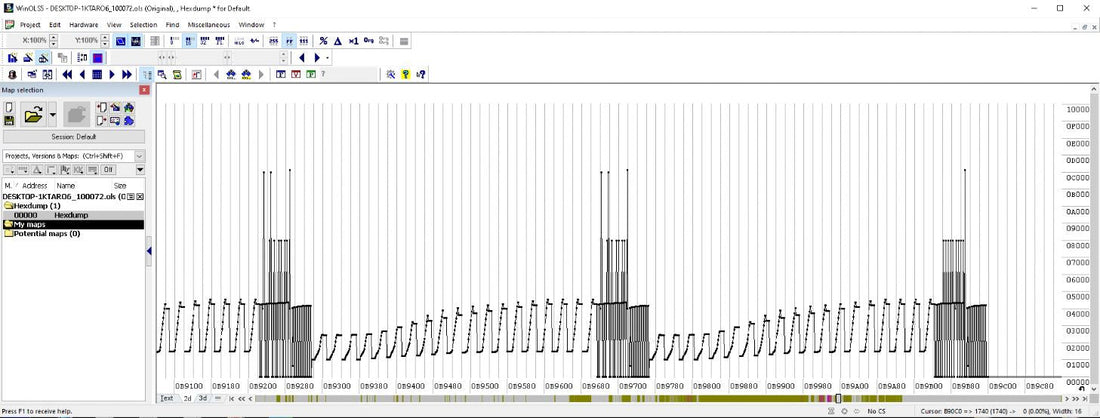Click the yellow question mark help icon

coord(405,74)
